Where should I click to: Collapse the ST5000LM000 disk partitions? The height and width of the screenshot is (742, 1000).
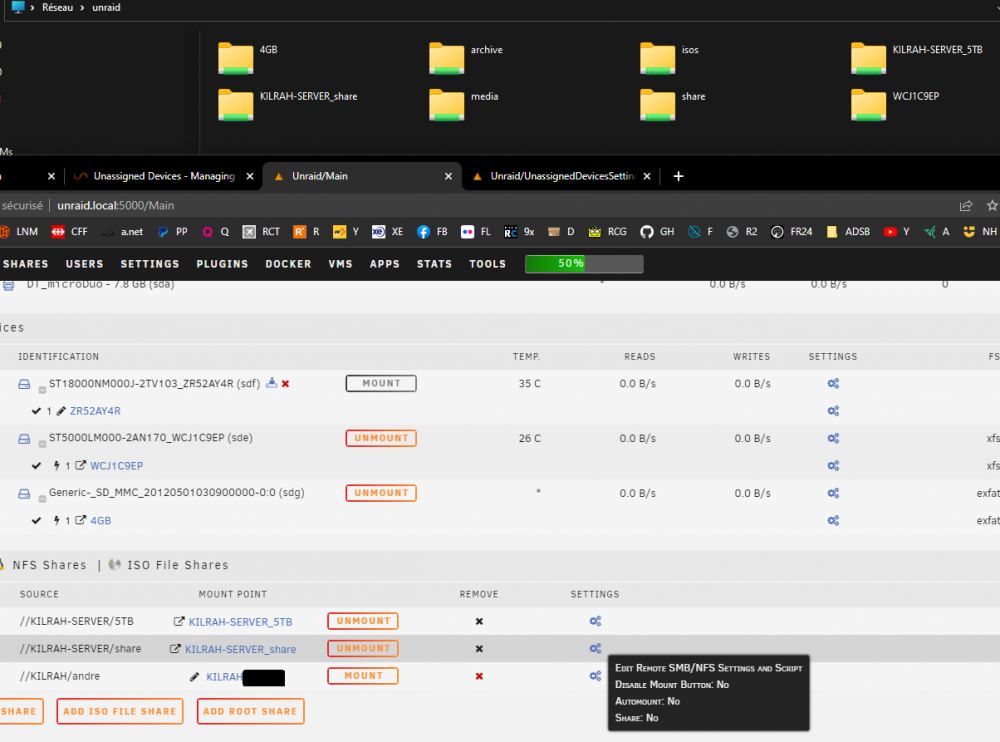click(x=42, y=444)
